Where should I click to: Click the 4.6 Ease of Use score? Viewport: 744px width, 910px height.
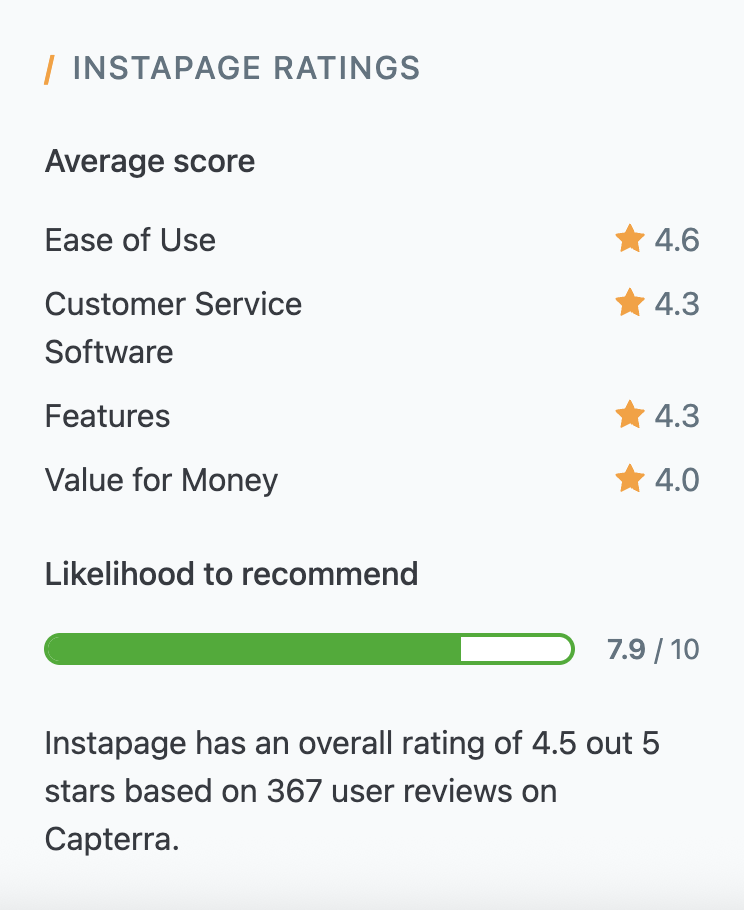(x=677, y=240)
